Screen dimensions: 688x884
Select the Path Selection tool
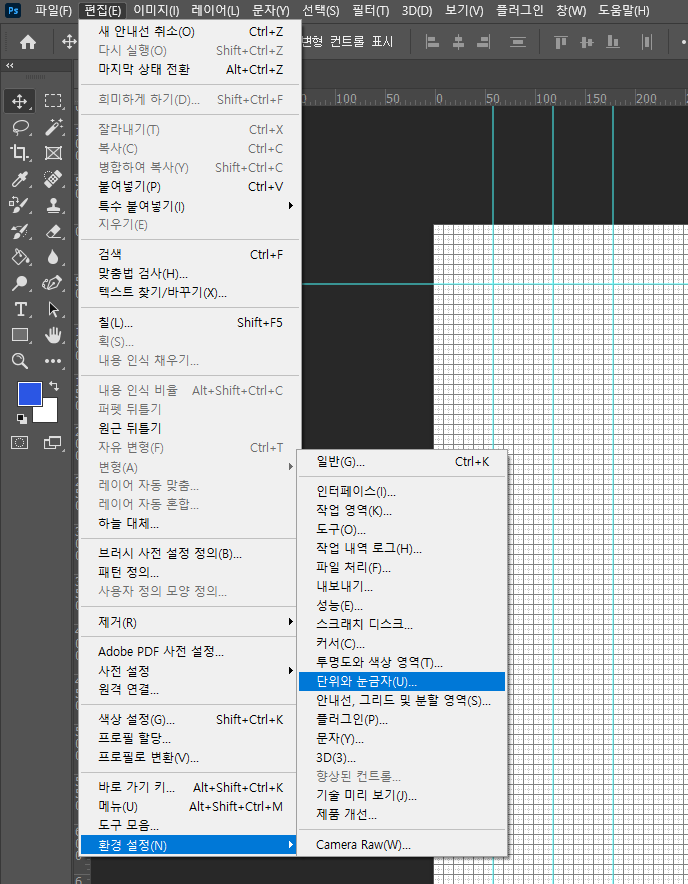pos(53,309)
